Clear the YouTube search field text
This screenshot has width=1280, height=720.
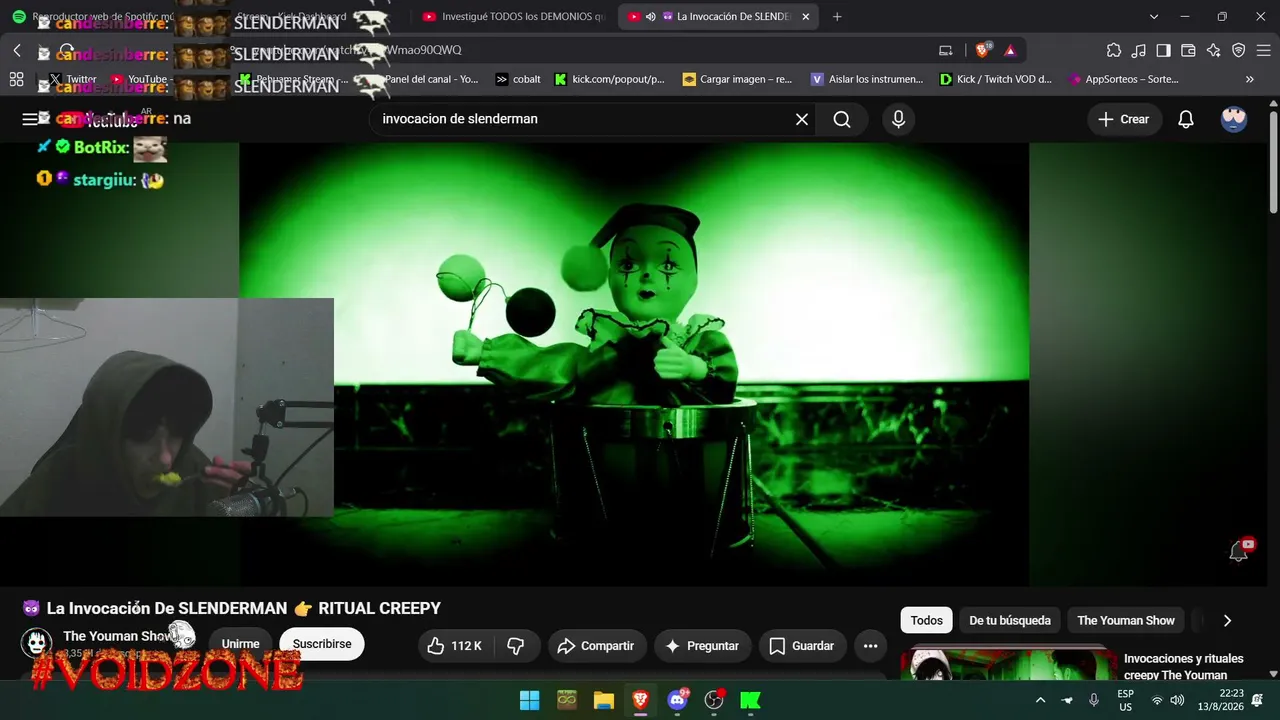pyautogui.click(x=802, y=119)
